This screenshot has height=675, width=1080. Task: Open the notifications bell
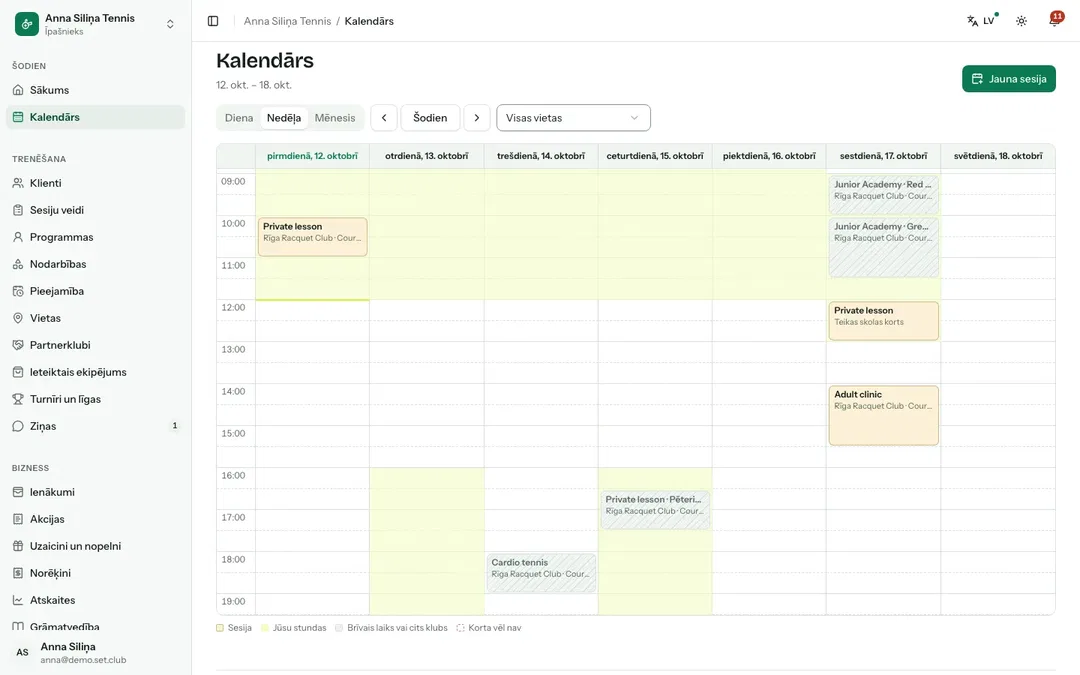[1055, 21]
